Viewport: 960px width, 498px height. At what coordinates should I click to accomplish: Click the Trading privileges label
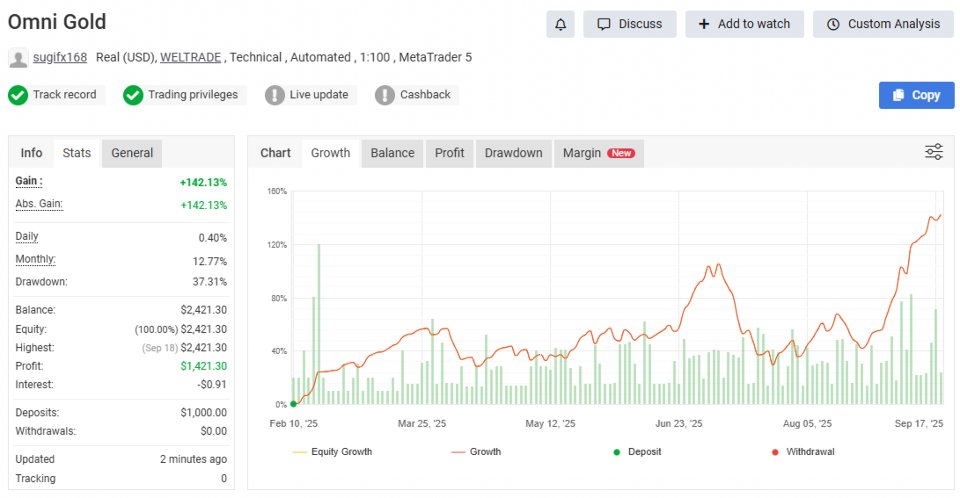click(193, 95)
